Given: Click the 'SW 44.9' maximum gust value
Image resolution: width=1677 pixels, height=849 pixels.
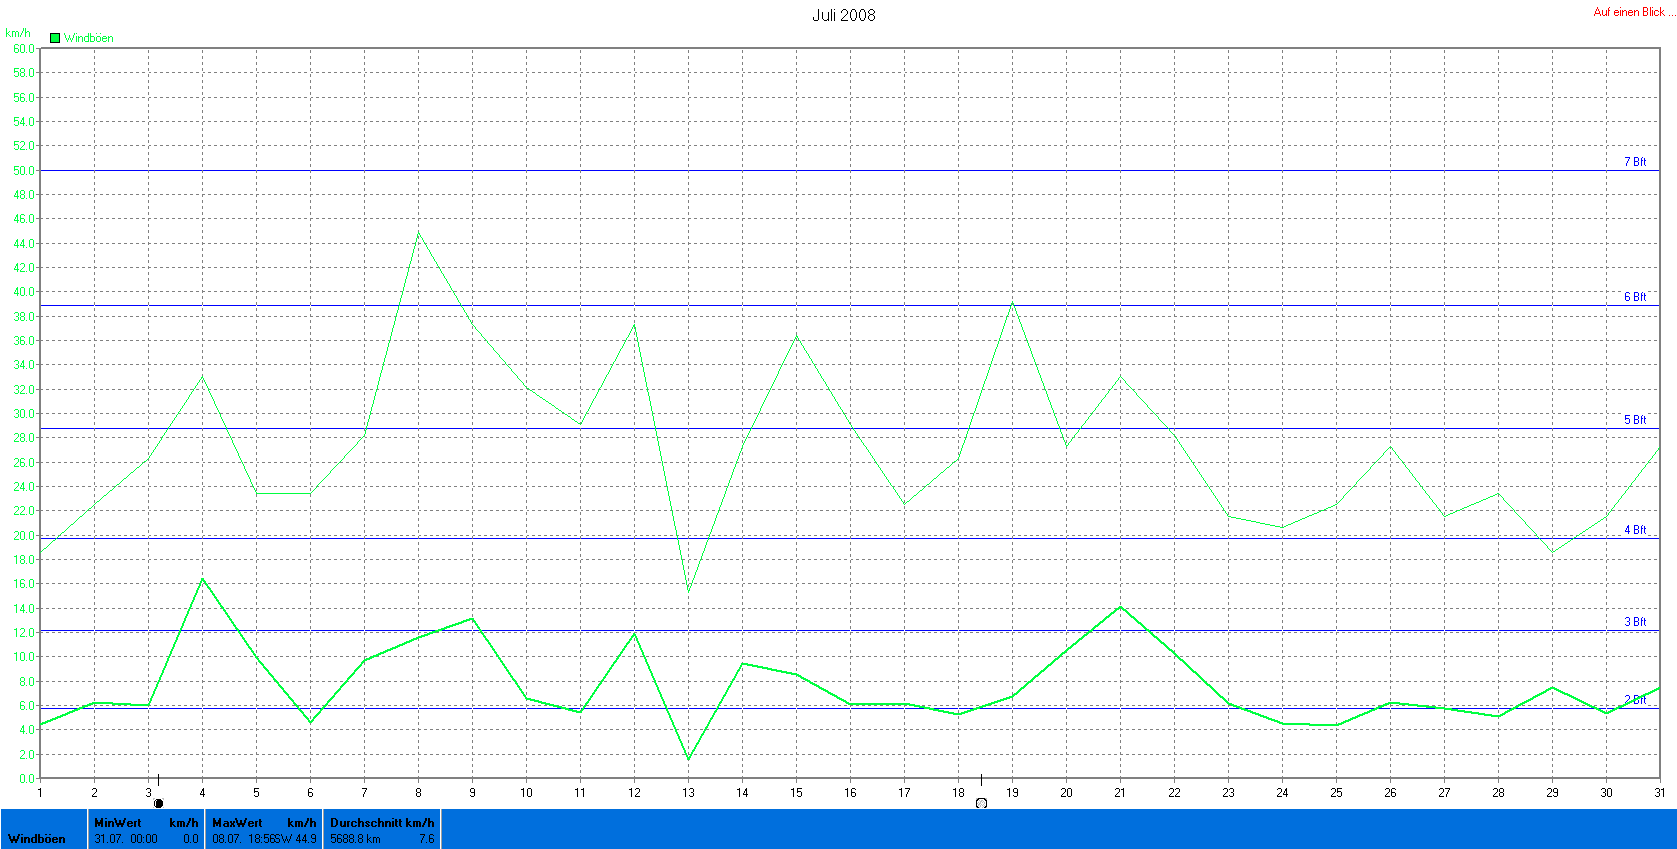Looking at the screenshot, I should [297, 839].
